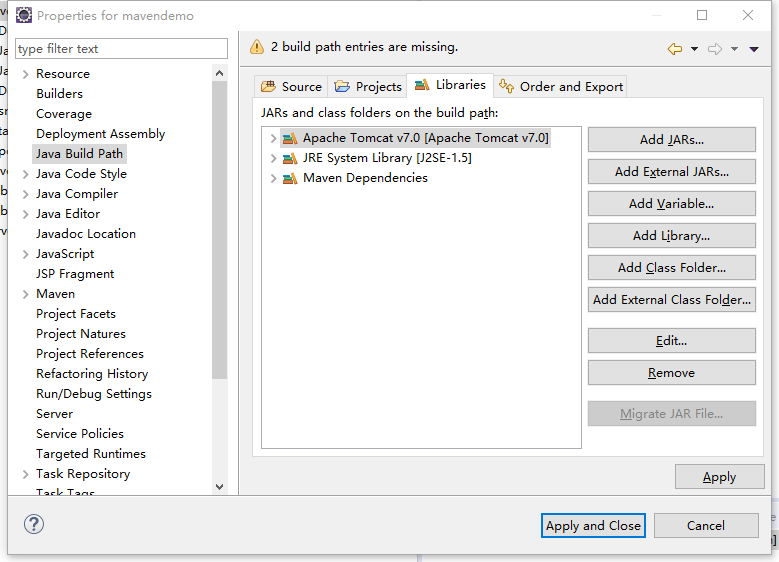Click the build path warning icon

257,47
